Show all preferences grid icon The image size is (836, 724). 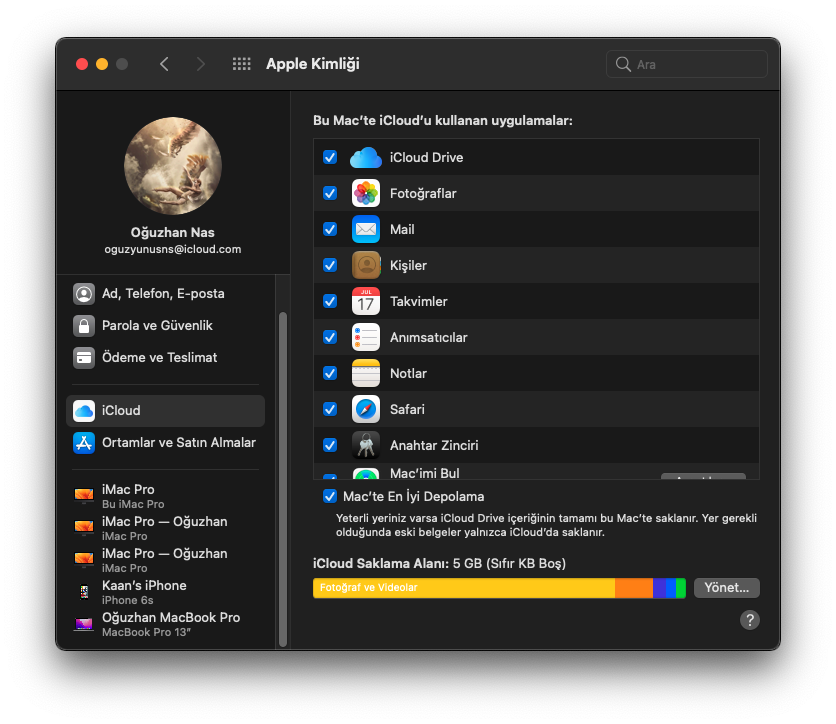[x=242, y=64]
